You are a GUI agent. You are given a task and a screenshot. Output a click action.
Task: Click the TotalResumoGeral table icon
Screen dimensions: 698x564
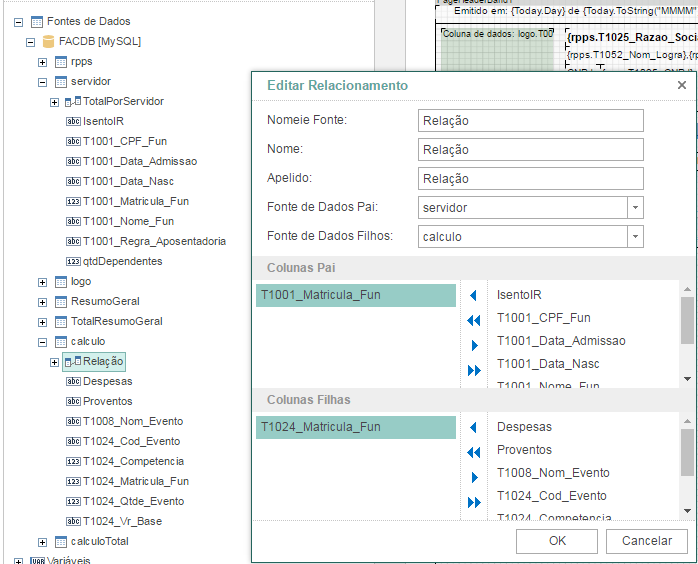(61, 322)
